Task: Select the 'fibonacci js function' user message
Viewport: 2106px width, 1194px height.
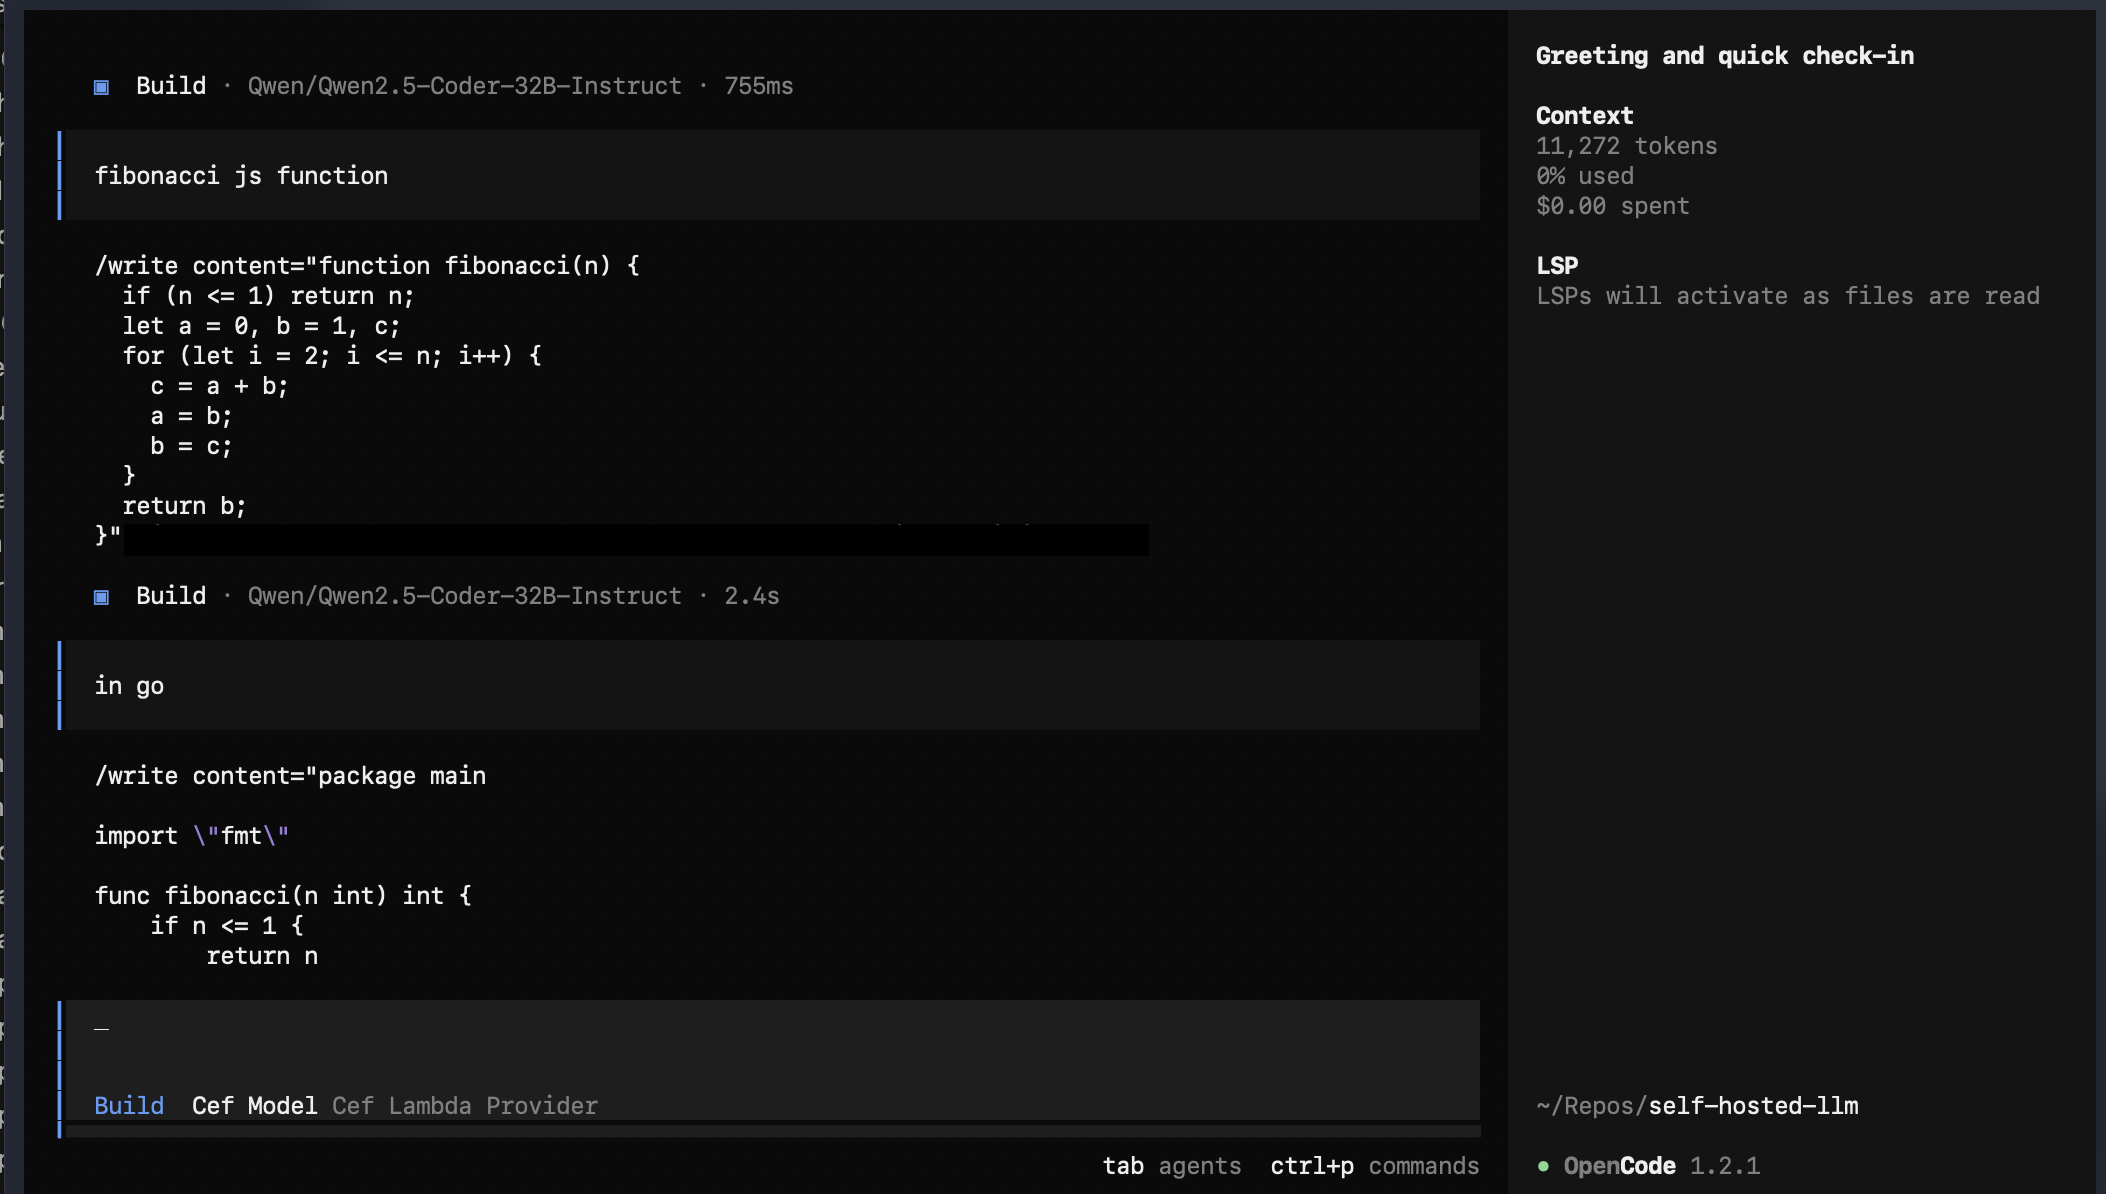Action: pyautogui.click(x=241, y=176)
